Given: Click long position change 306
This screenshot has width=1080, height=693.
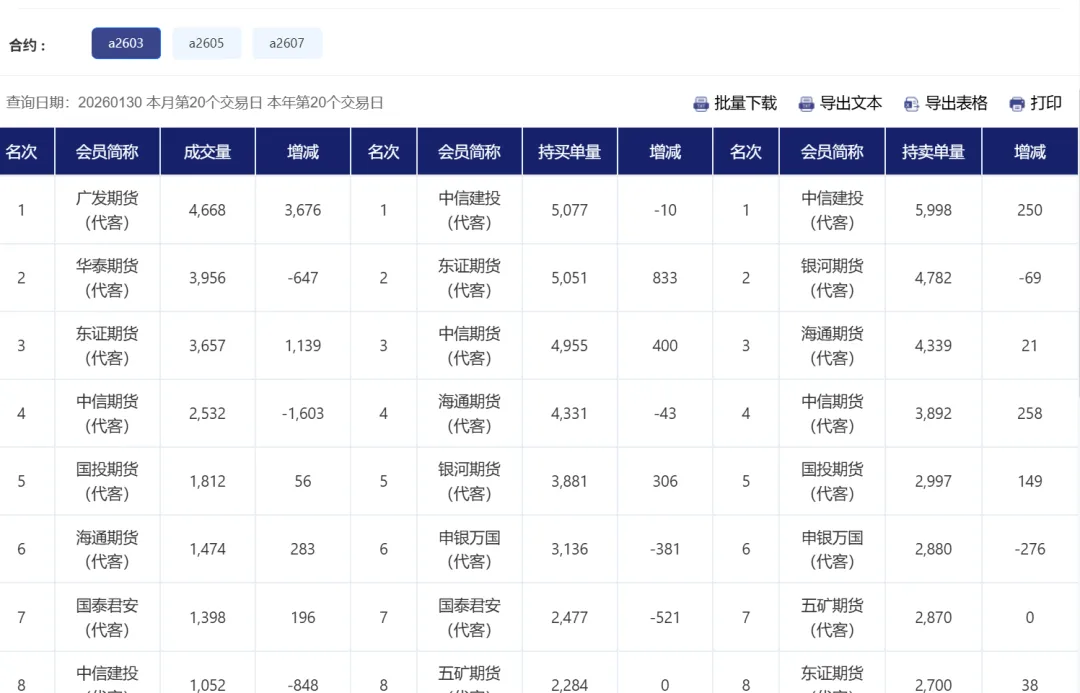Looking at the screenshot, I should pos(665,481).
